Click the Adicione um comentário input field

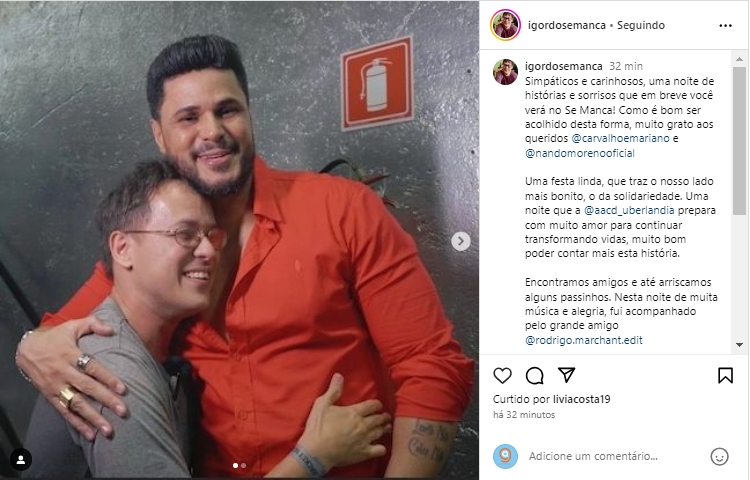[615, 456]
